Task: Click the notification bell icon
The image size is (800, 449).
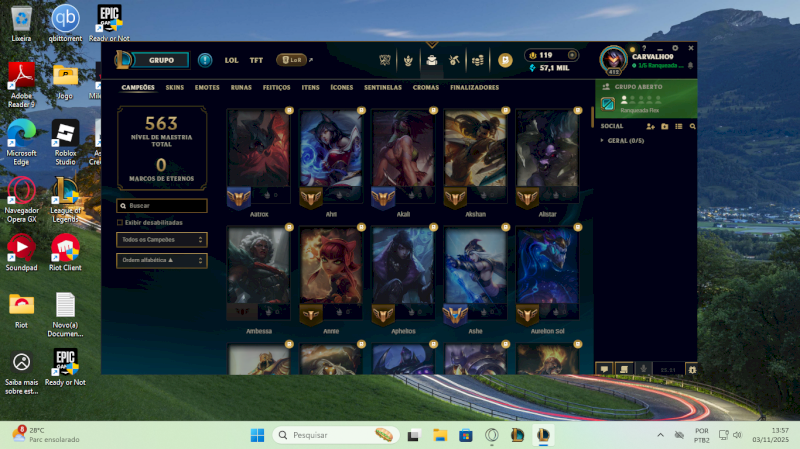Action: click(690, 66)
